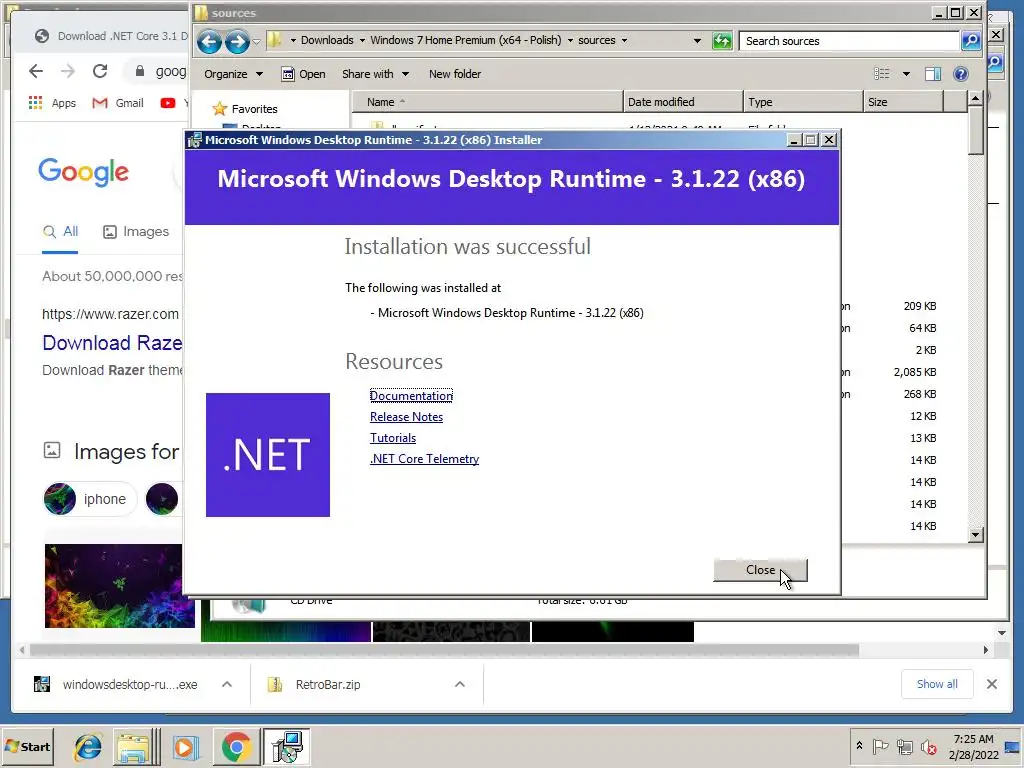Click Open in the Explorer toolbar
This screenshot has height=768, width=1024.
point(304,74)
